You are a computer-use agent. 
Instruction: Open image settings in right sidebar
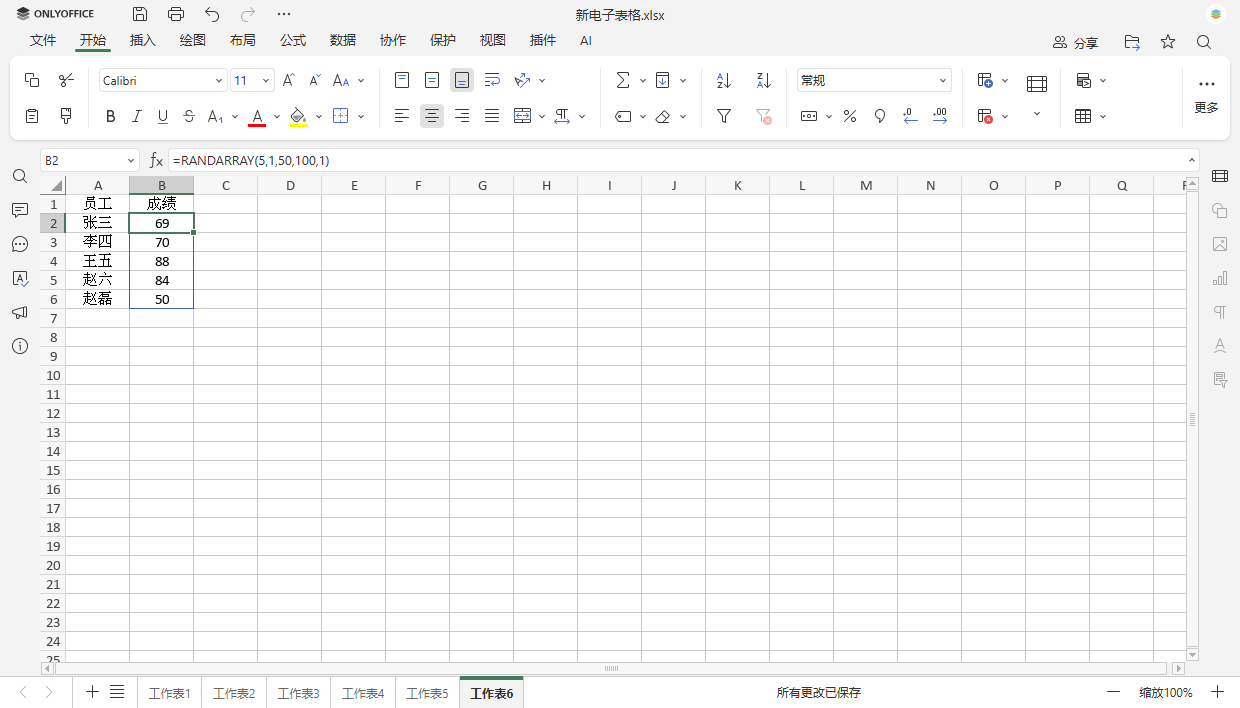1219,244
